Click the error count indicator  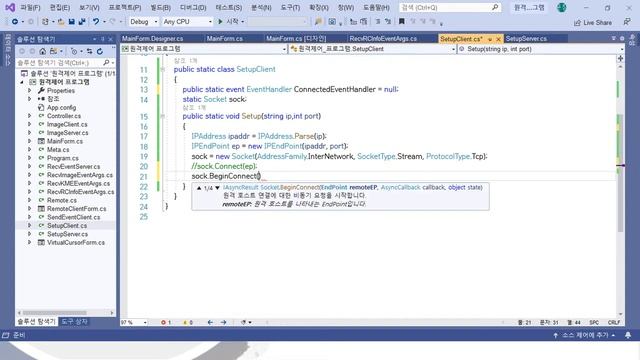(x=166, y=322)
